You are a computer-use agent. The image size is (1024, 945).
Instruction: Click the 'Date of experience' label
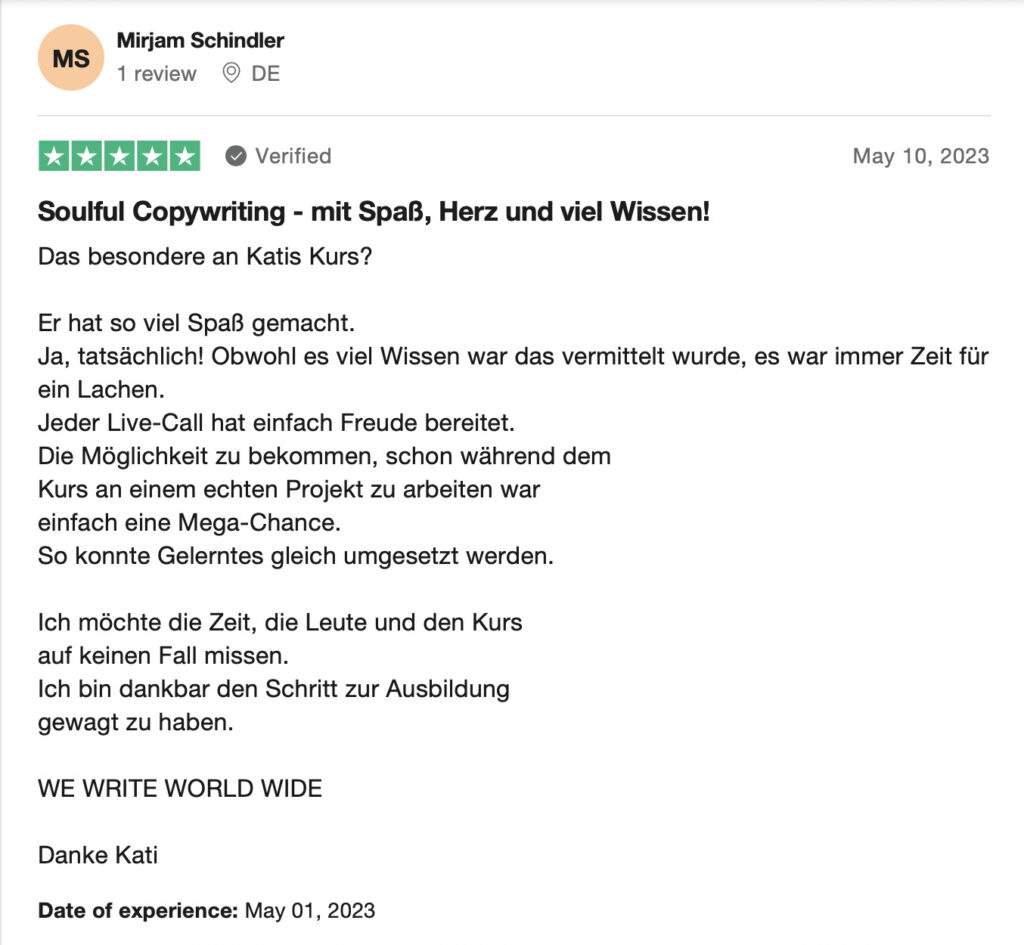tap(138, 911)
